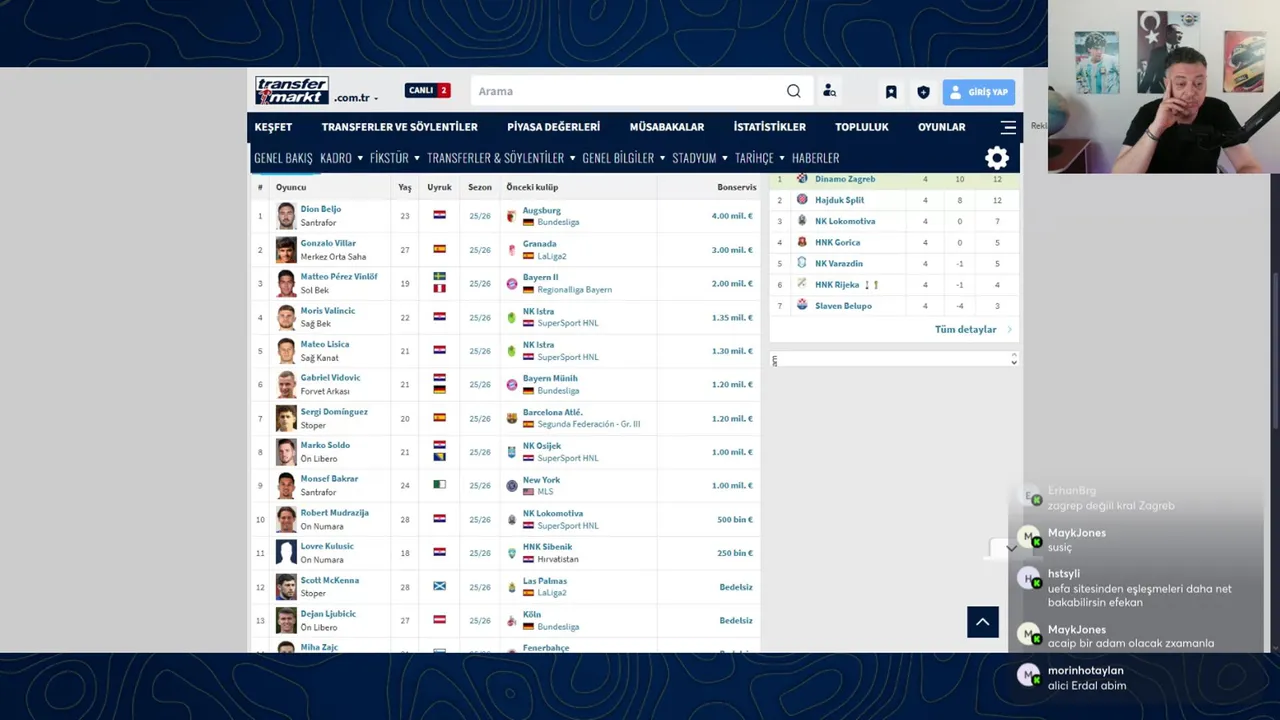Click Scott McKenna player photo
Screen dimensions: 1280x720
coord(286,587)
